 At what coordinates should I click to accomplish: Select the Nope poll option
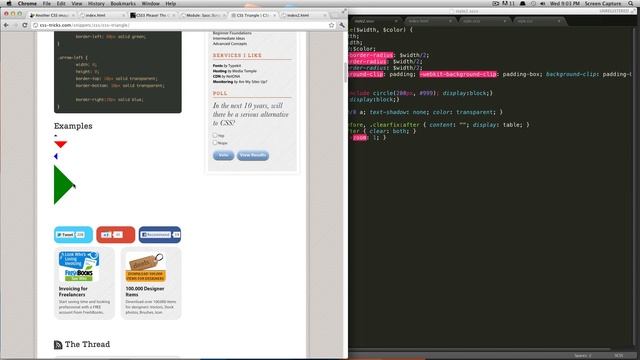click(215, 143)
